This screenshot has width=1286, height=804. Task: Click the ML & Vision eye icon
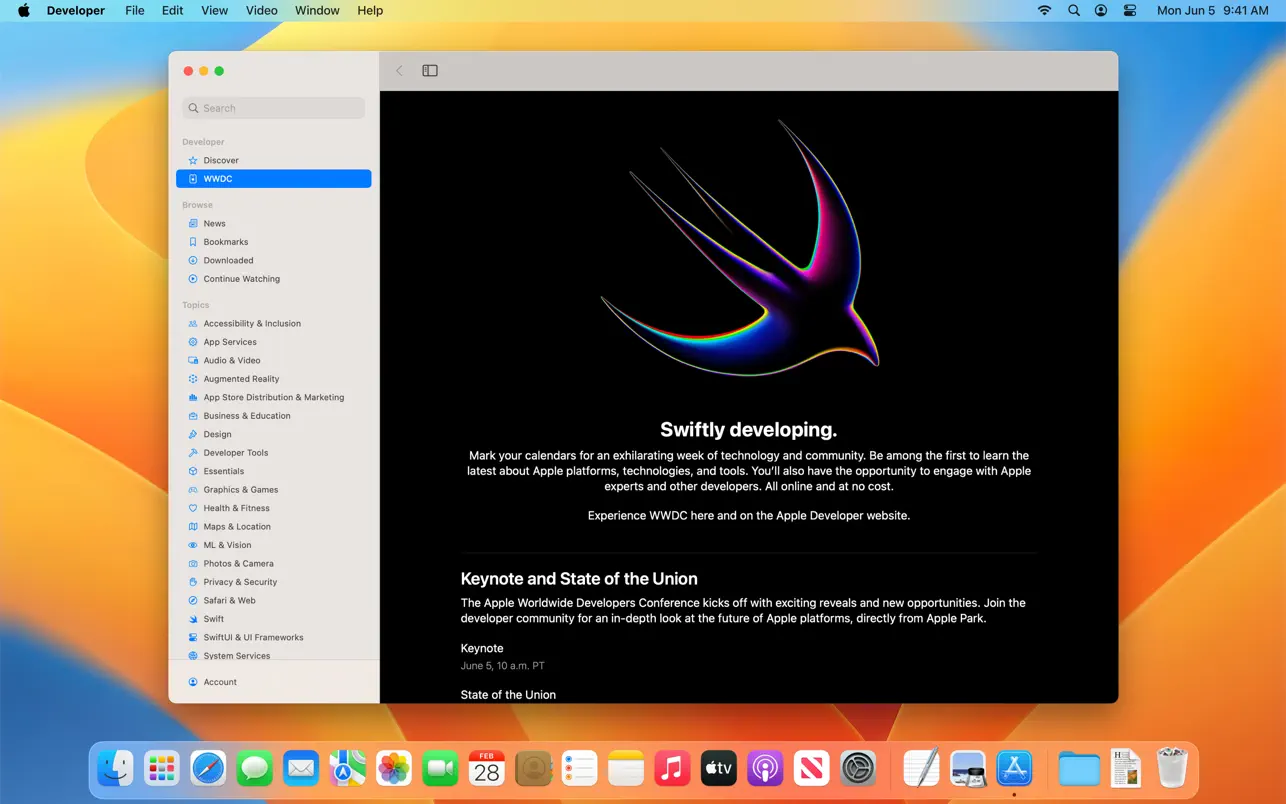click(x=193, y=545)
